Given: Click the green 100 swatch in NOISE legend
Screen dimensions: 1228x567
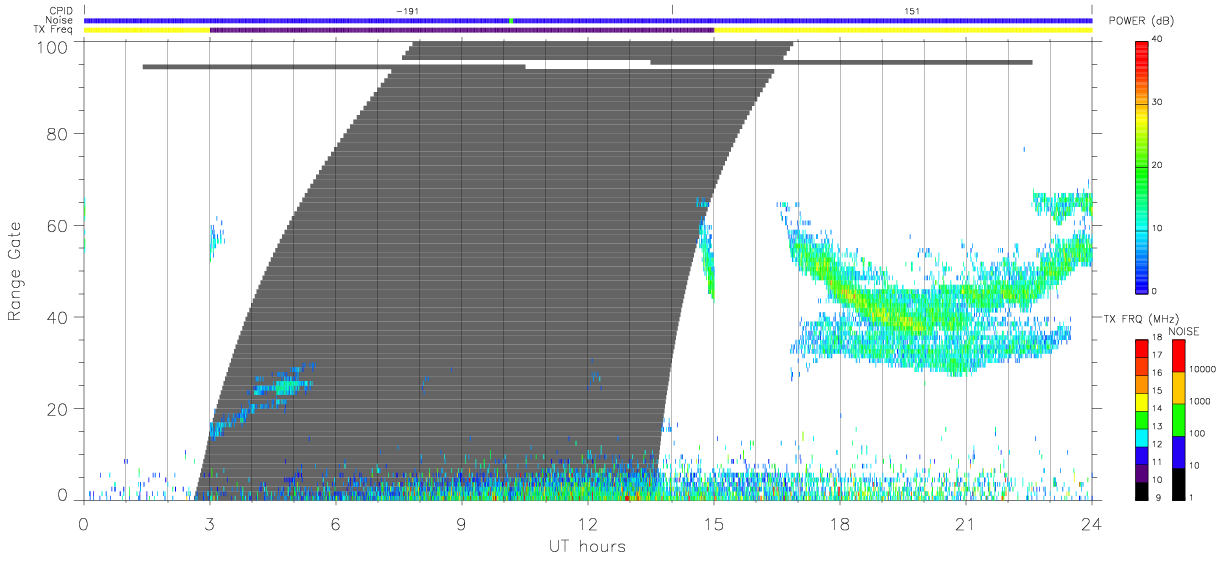Looking at the screenshot, I should coord(1180,419).
